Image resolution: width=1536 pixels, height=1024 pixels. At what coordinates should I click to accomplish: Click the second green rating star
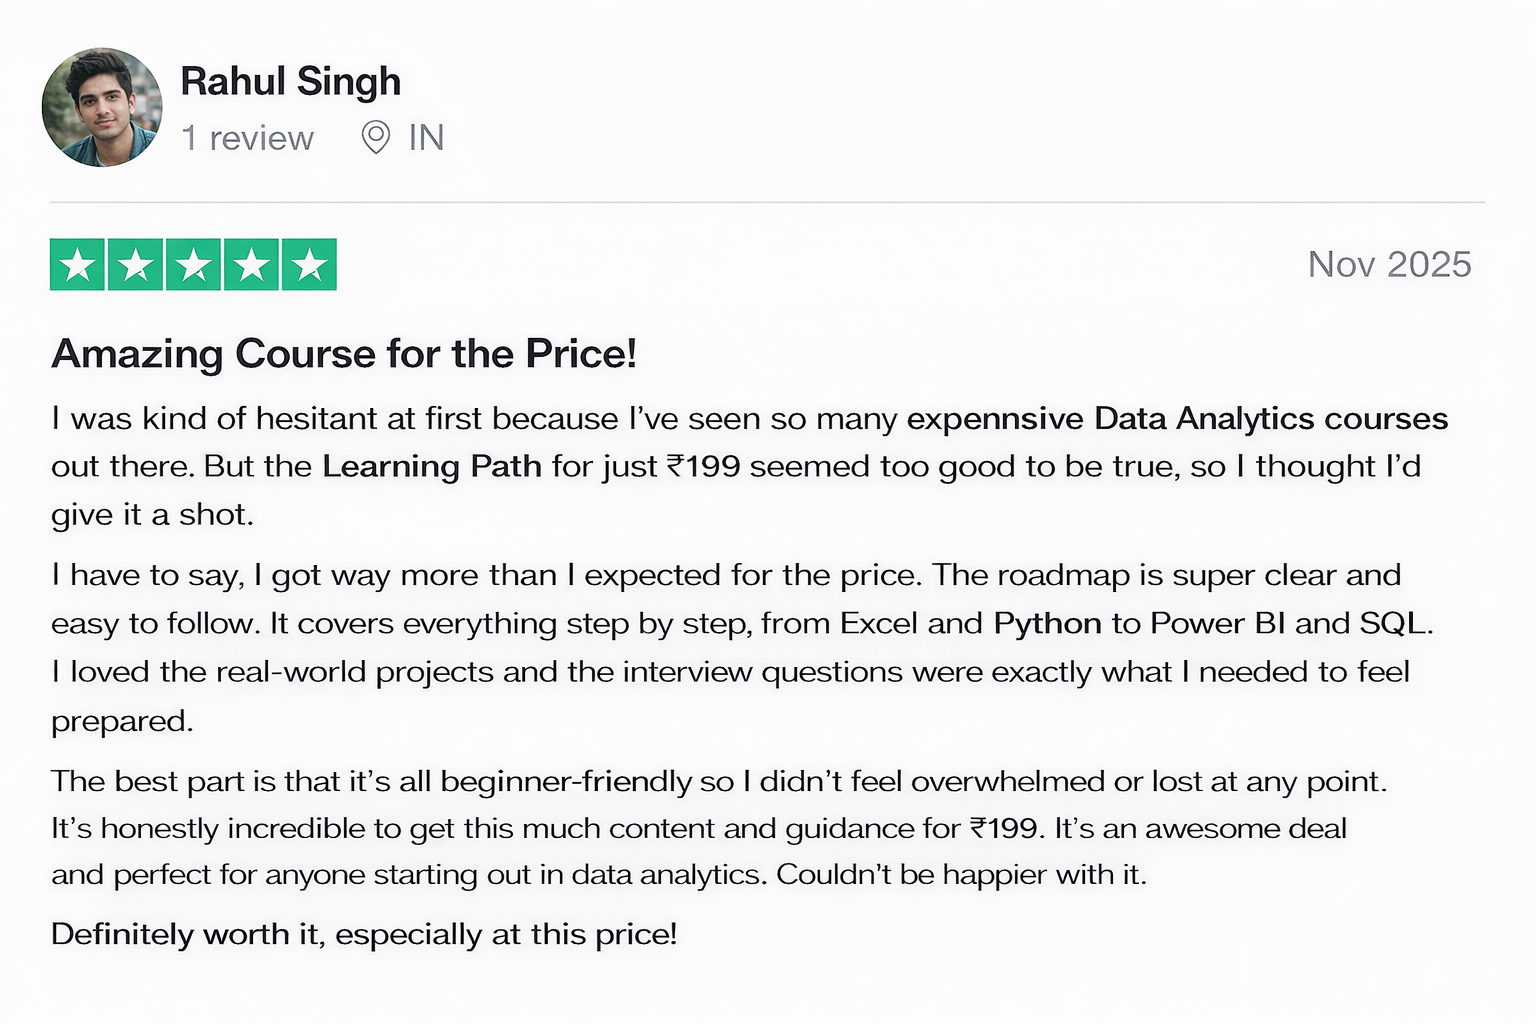point(136,265)
